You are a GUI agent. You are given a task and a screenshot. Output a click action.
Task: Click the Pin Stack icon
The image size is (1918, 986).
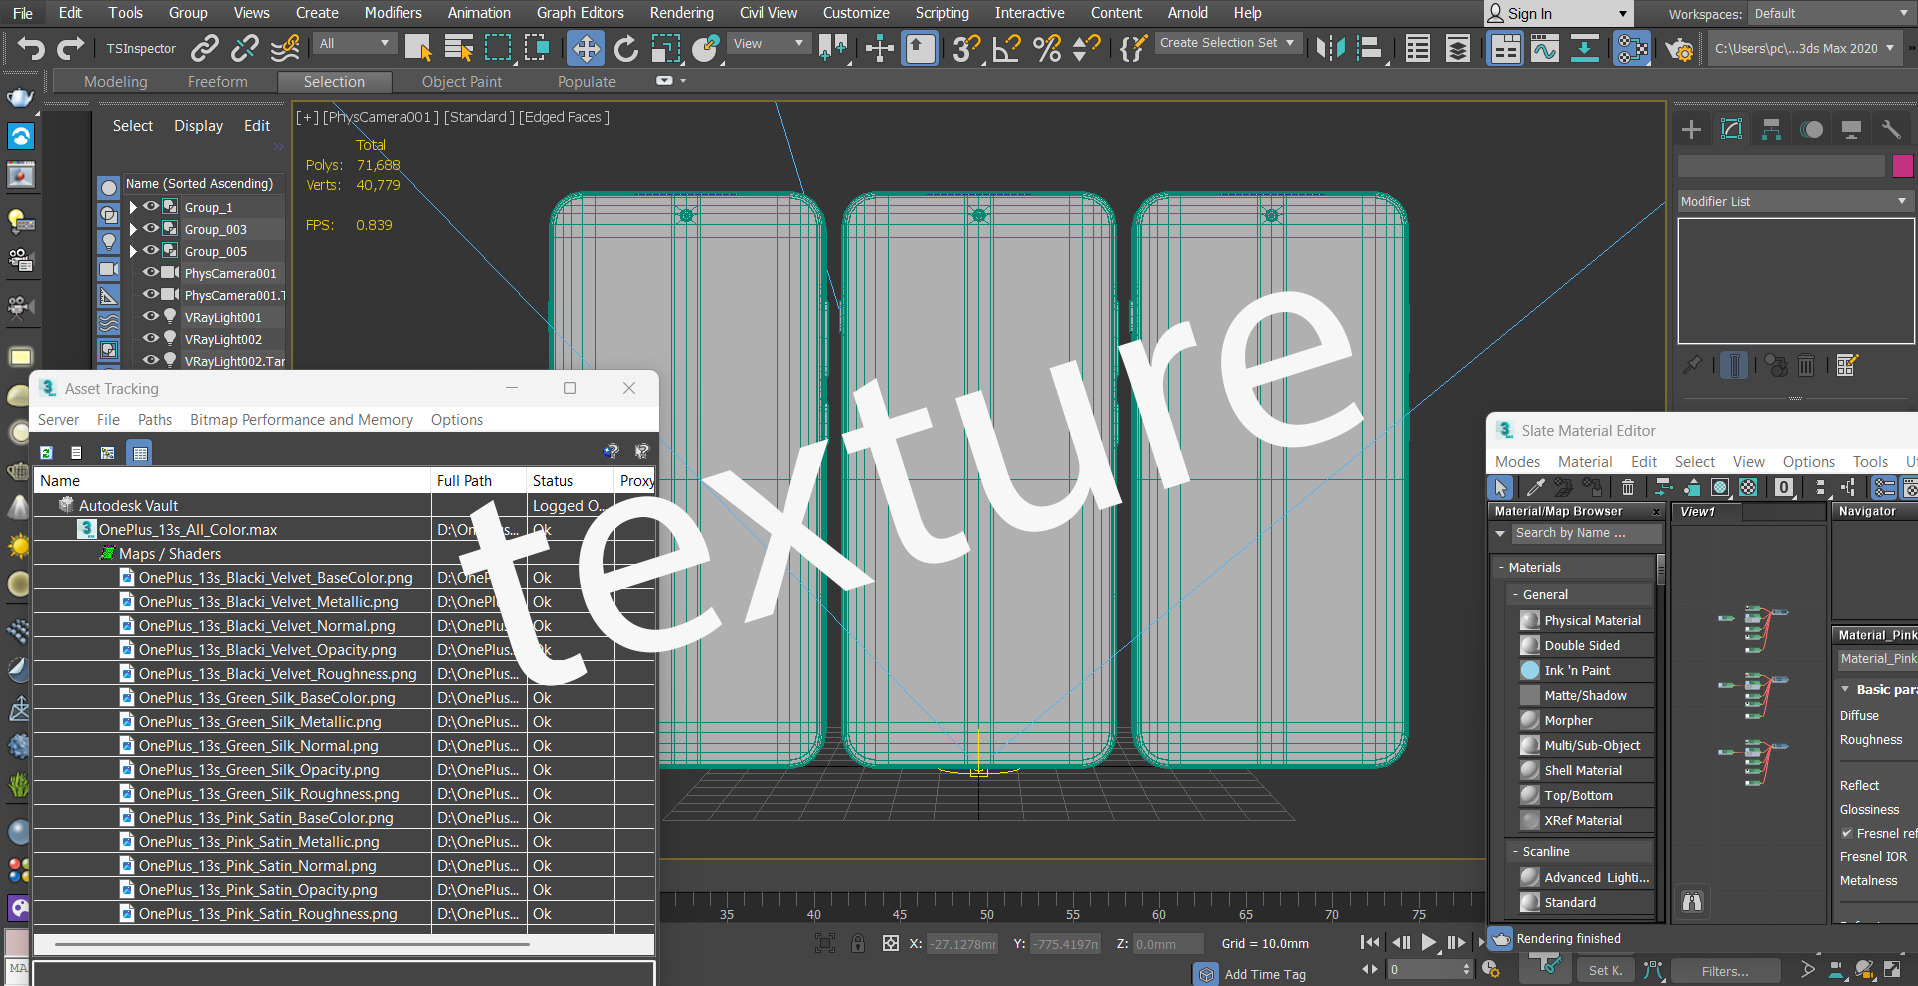pyautogui.click(x=1692, y=365)
